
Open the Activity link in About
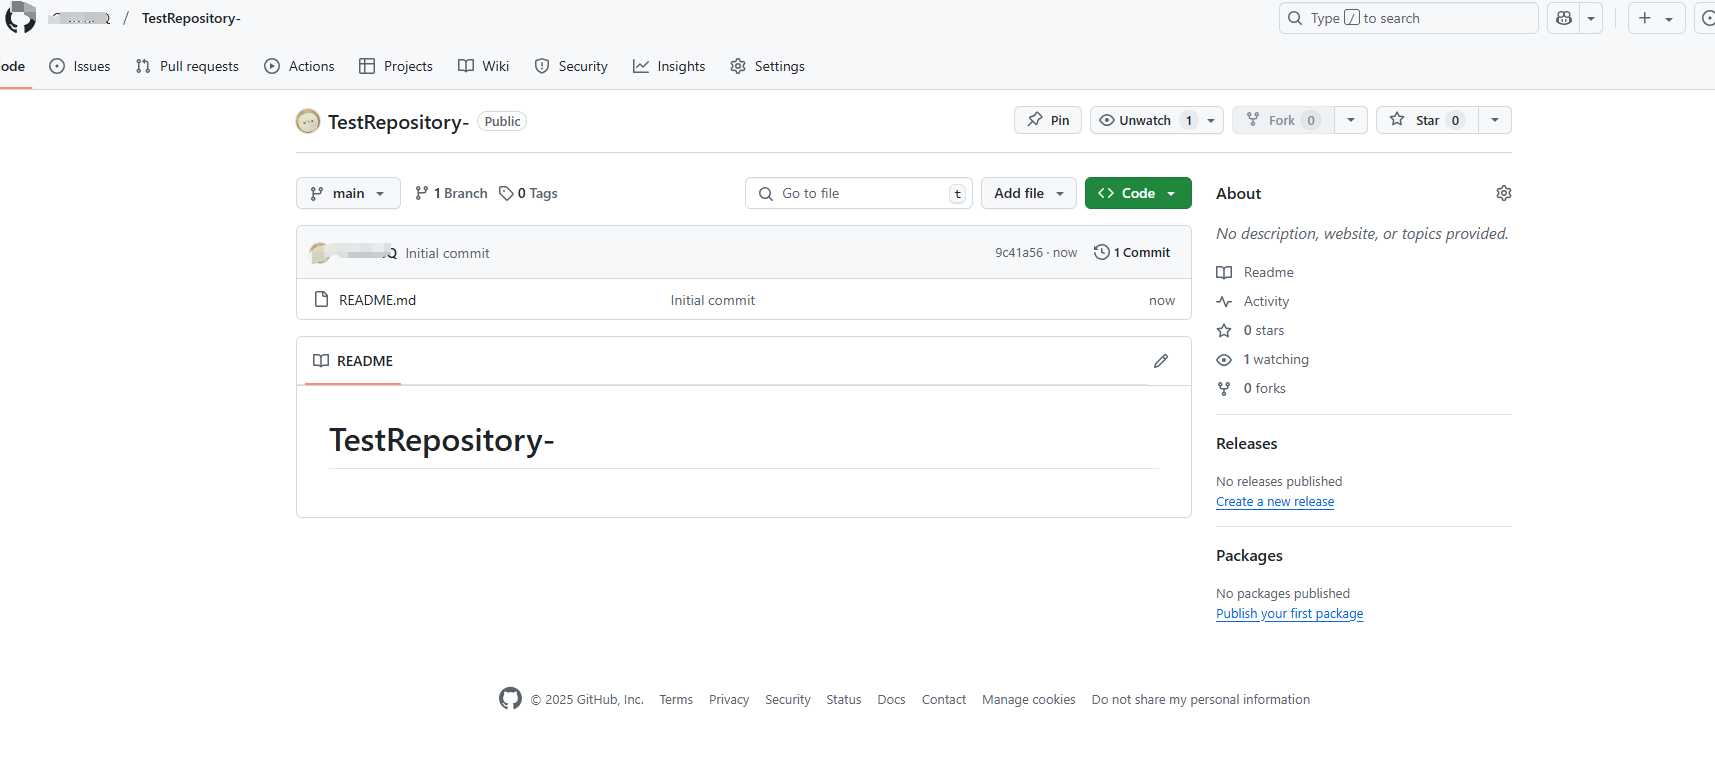[x=1253, y=301]
